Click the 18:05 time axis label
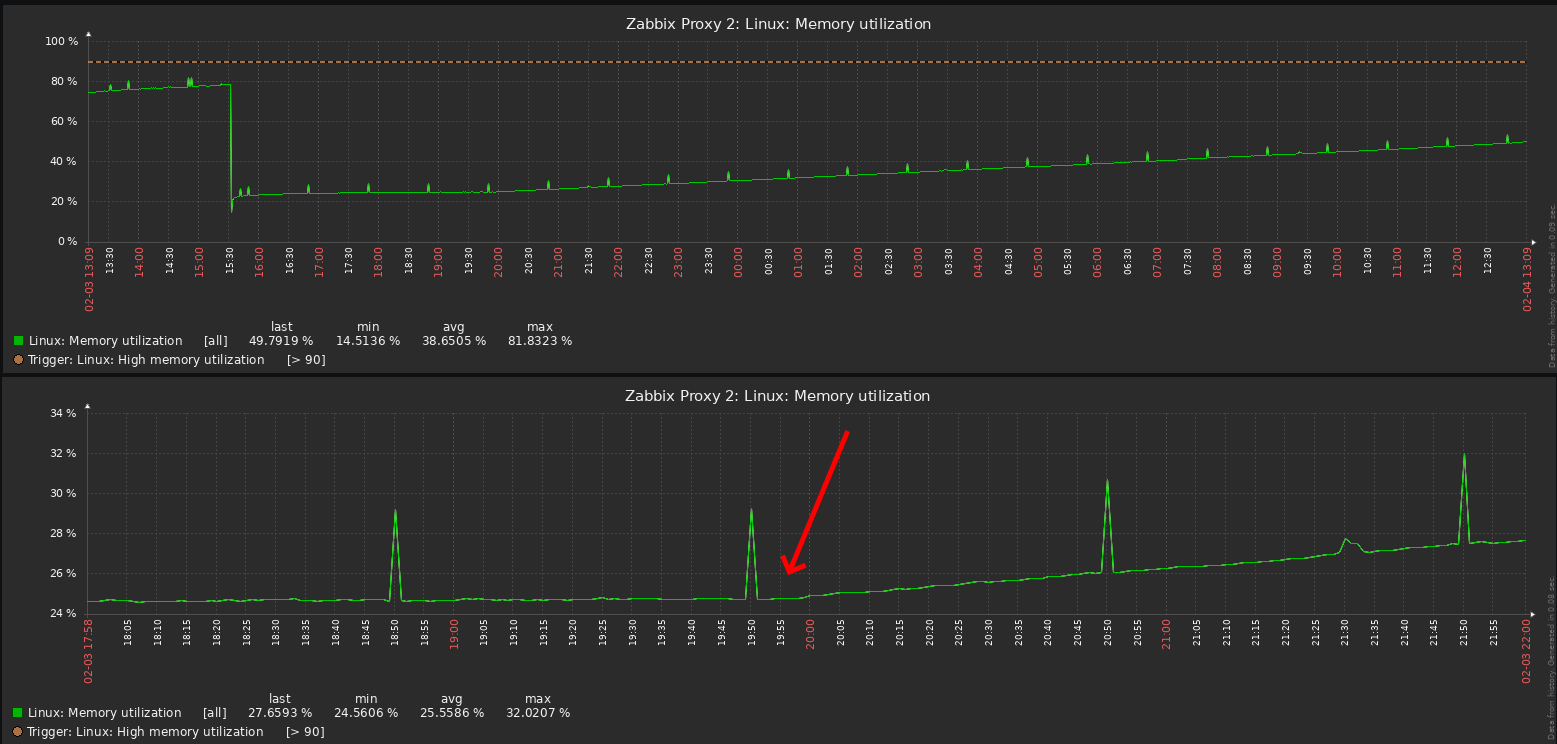This screenshot has height=744, width=1557. pos(128,632)
